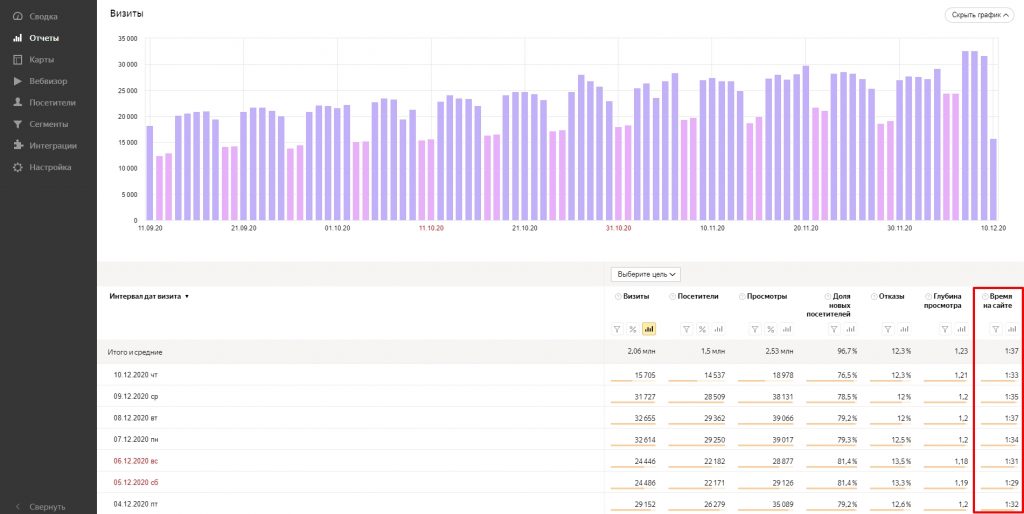Open the Сводка section in sidebar
Screen dimensions: 1024x514
click(43, 17)
